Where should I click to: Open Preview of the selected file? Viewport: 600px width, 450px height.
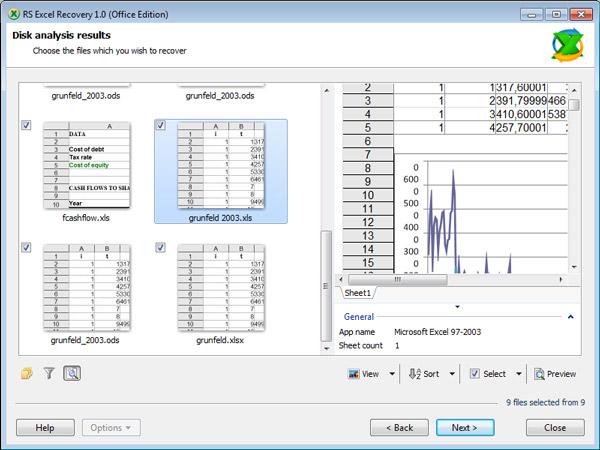[555, 374]
